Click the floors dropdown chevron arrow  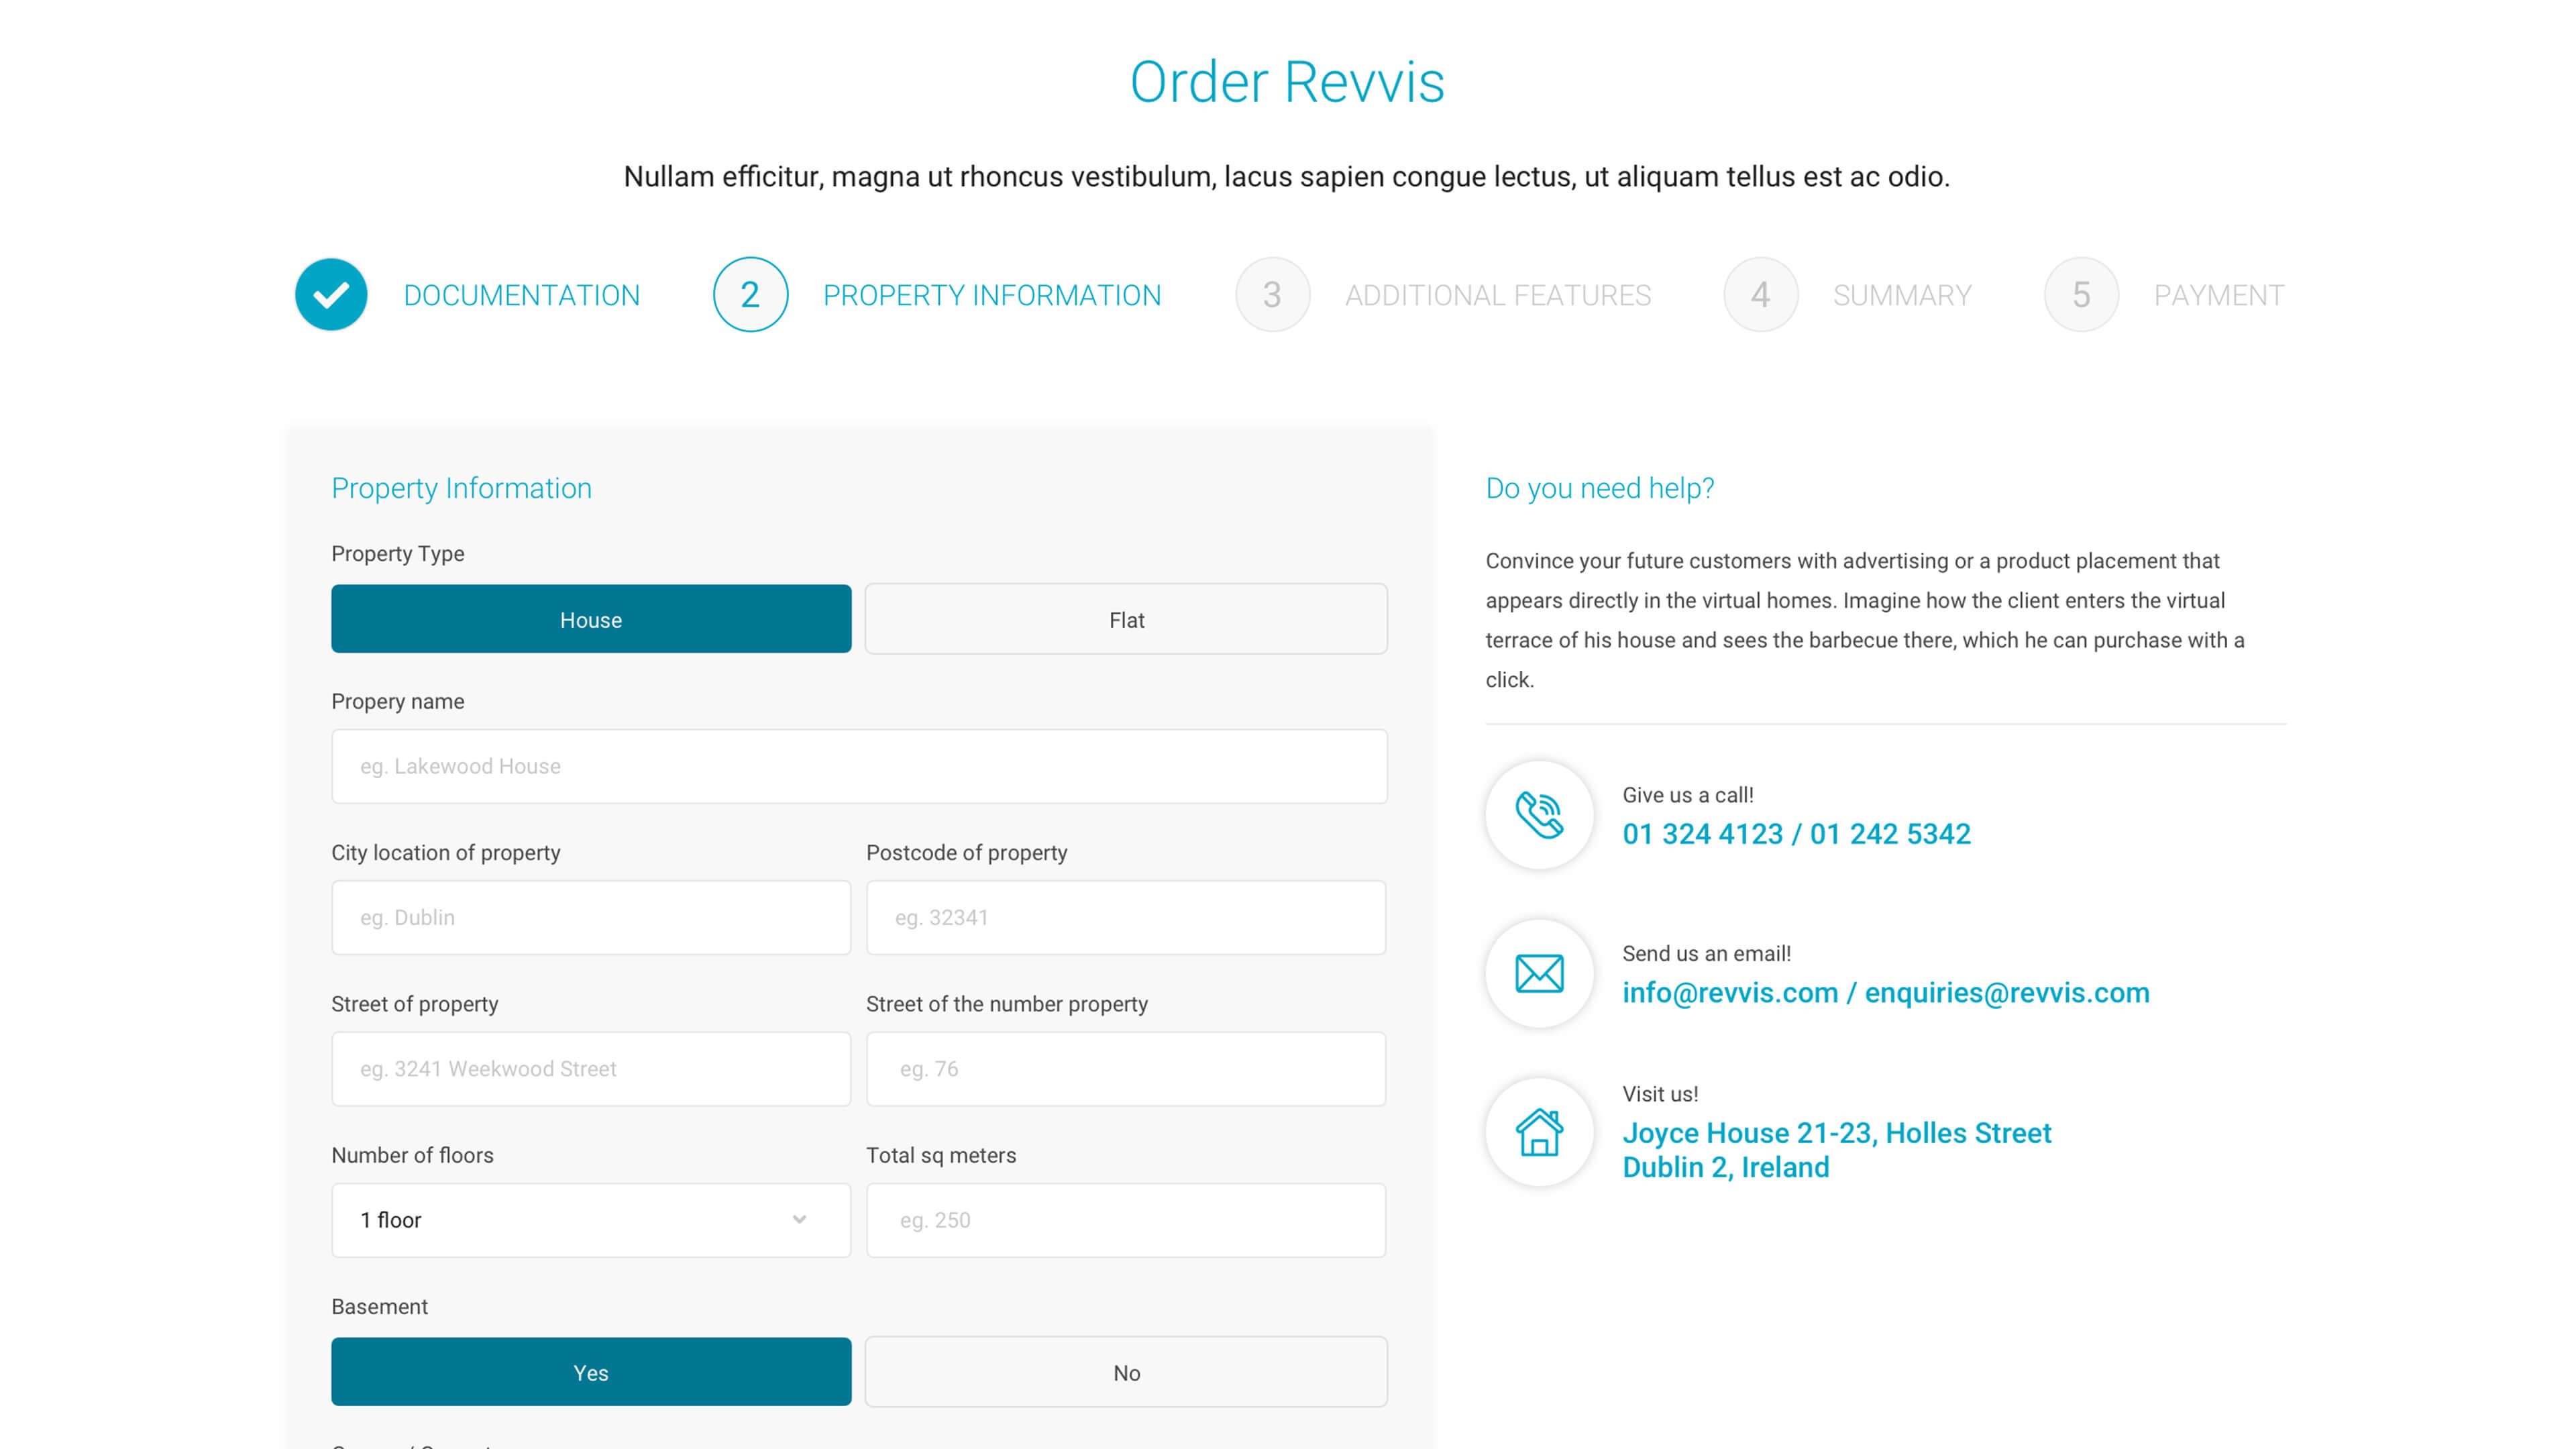tap(799, 1219)
